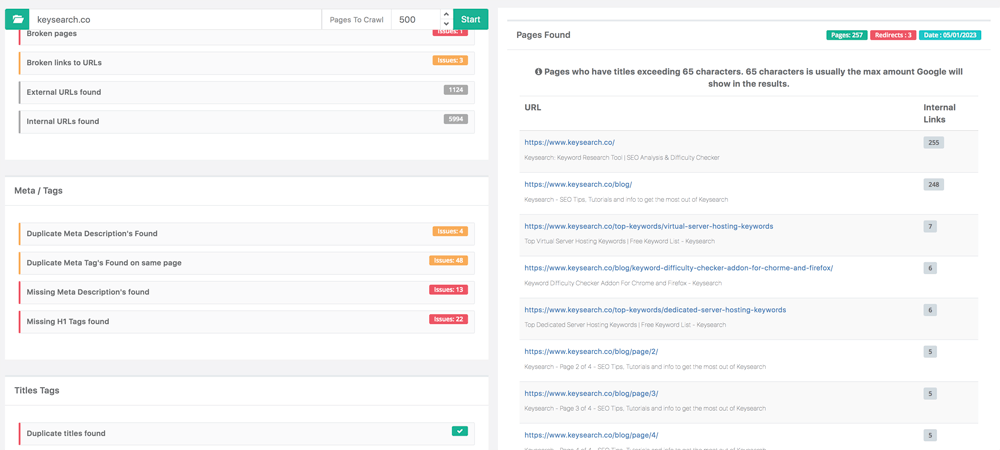The image size is (1000, 450).
Task: Click the Pages To Crawl number field
Action: click(x=415, y=19)
